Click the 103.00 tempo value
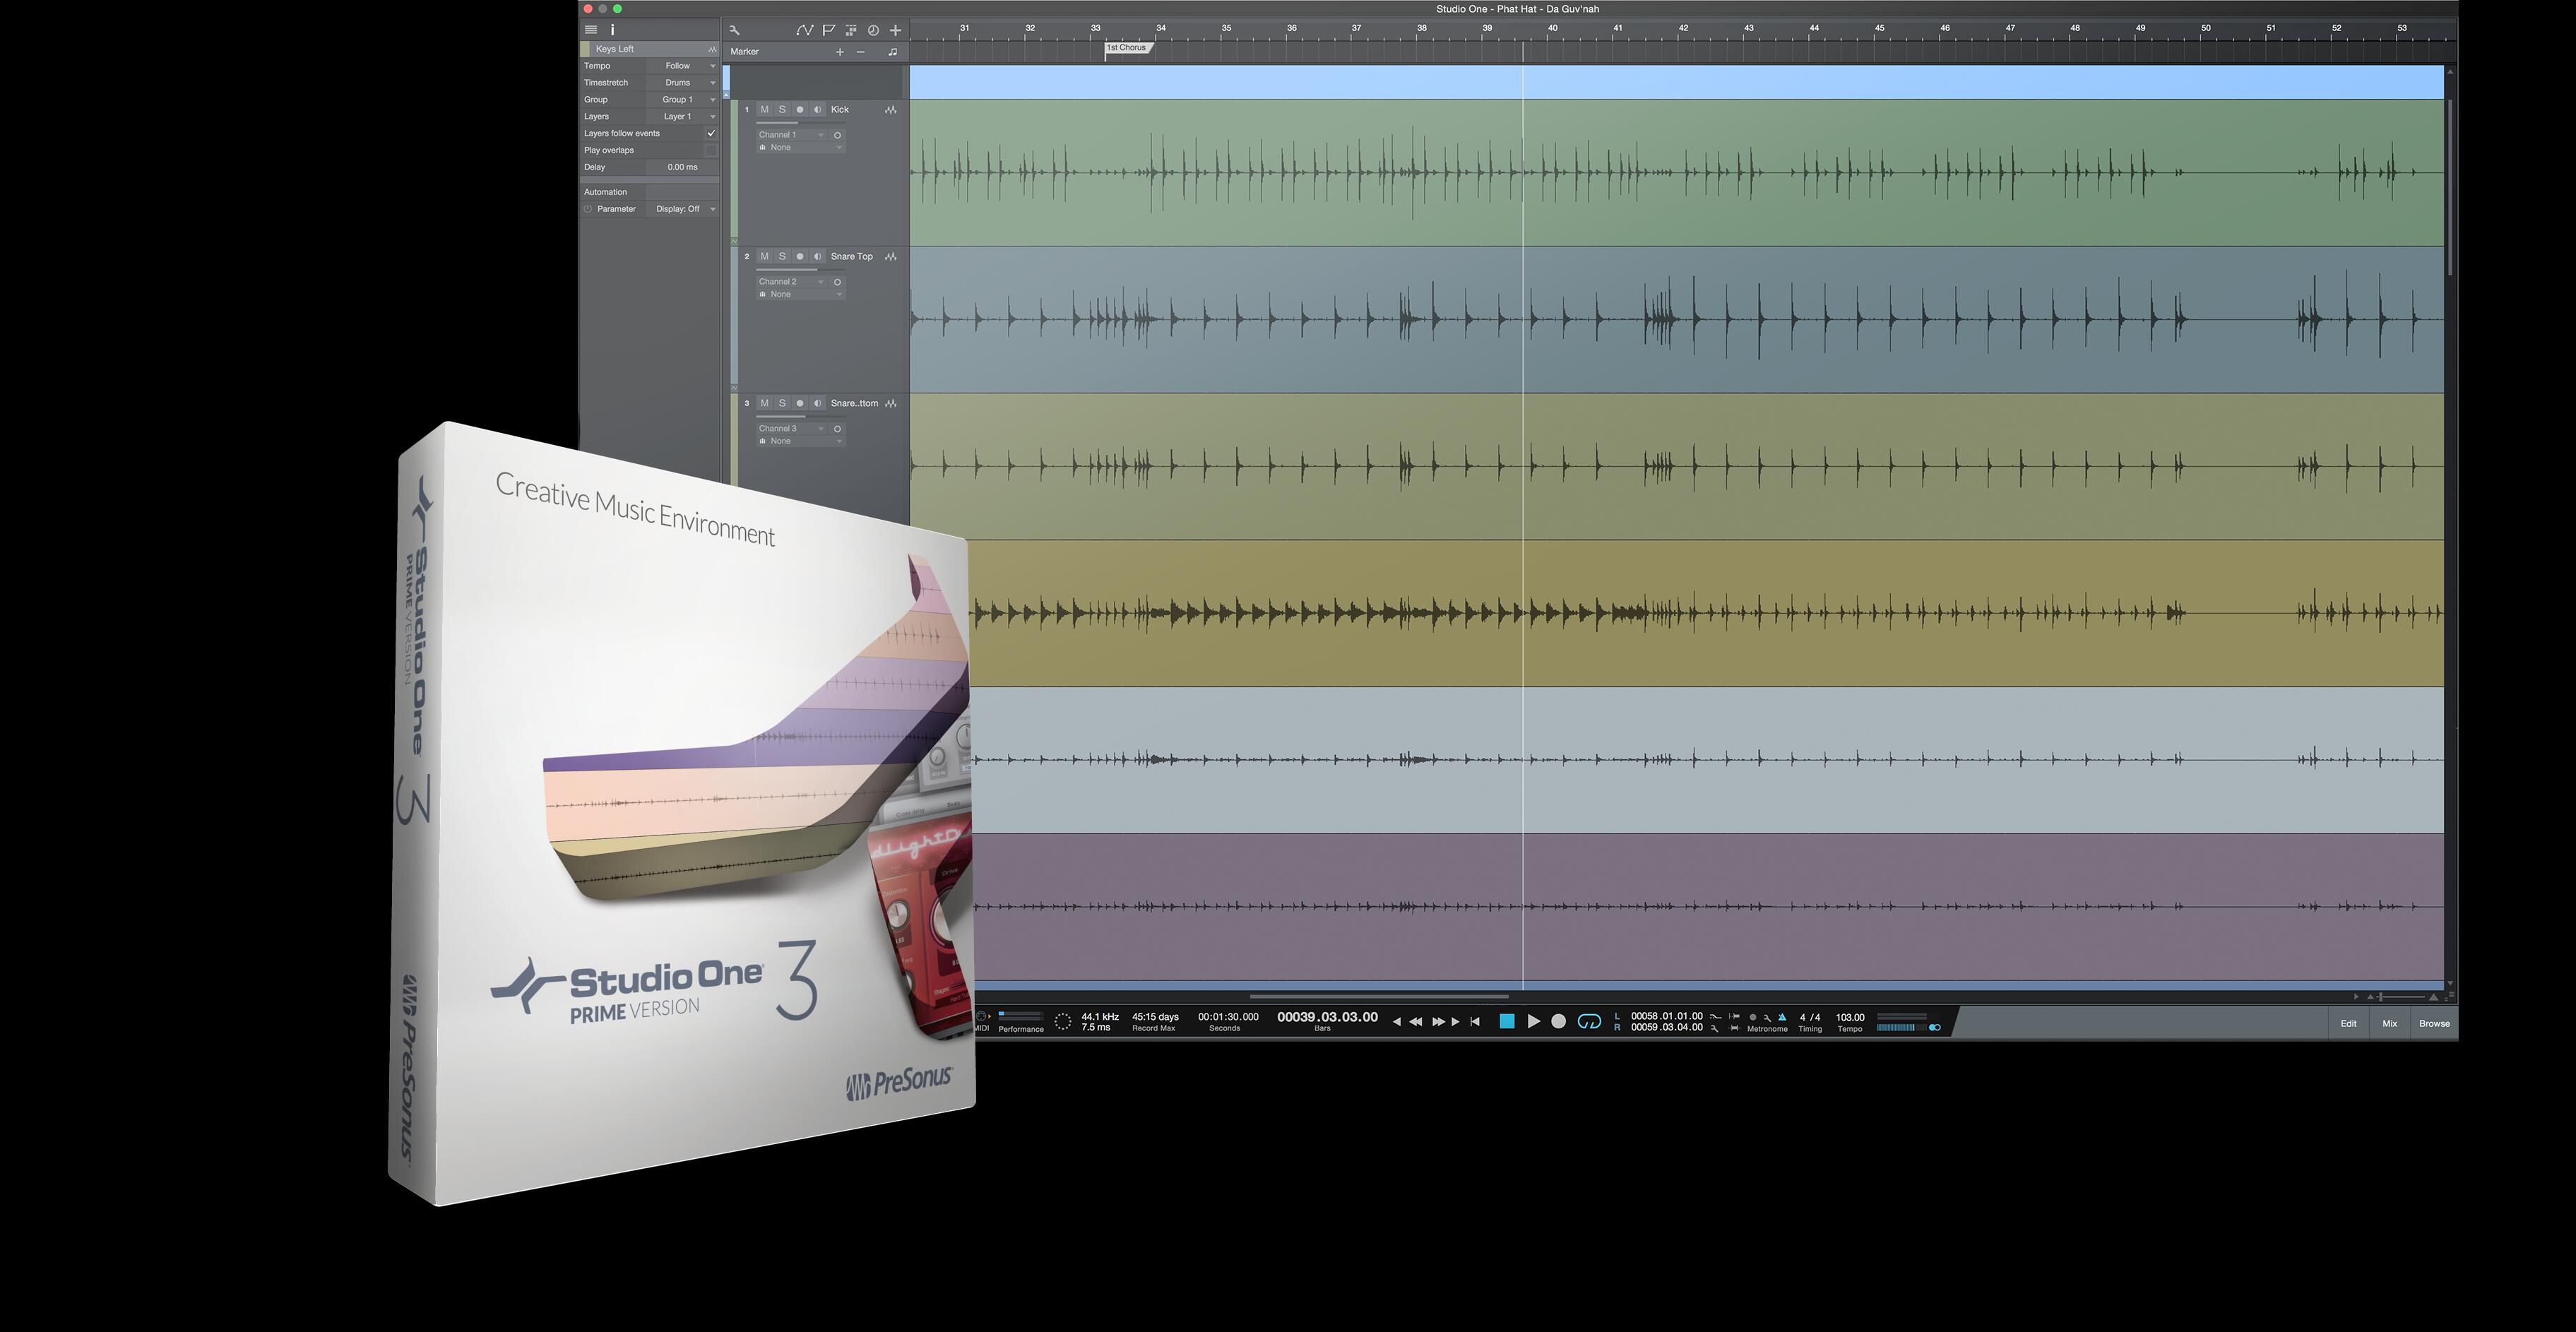Screen dimensions: 2576x1332 tap(1850, 1017)
